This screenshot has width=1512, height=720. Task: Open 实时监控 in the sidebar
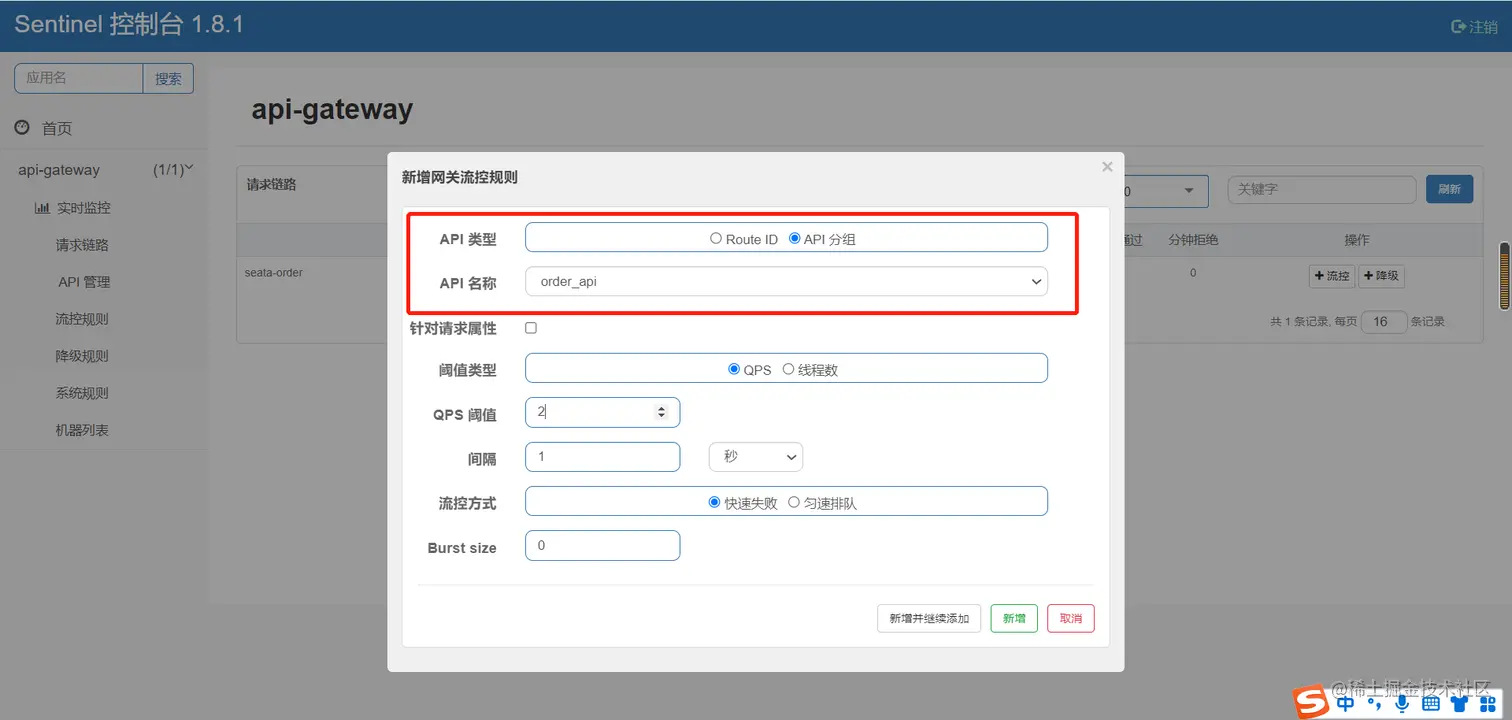[x=84, y=208]
